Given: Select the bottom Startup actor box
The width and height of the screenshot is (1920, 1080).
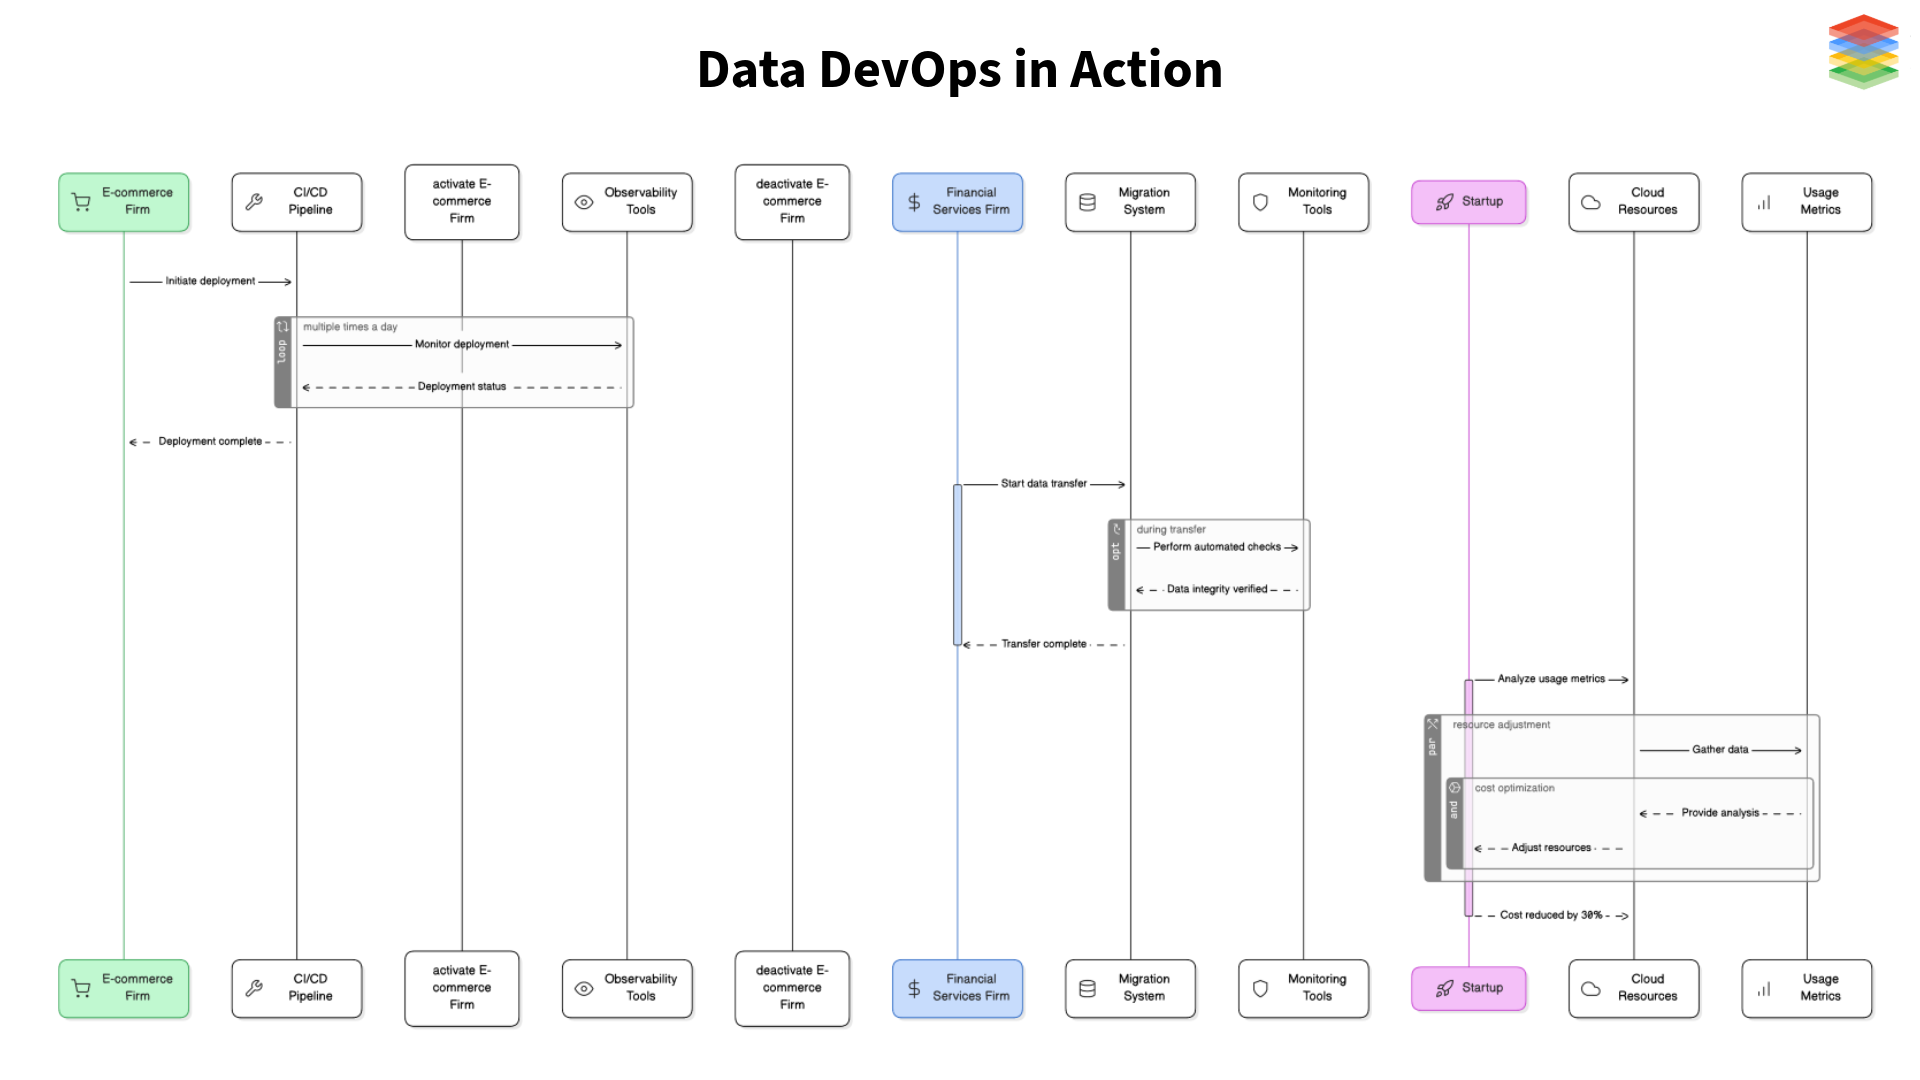Looking at the screenshot, I should [1468, 988].
